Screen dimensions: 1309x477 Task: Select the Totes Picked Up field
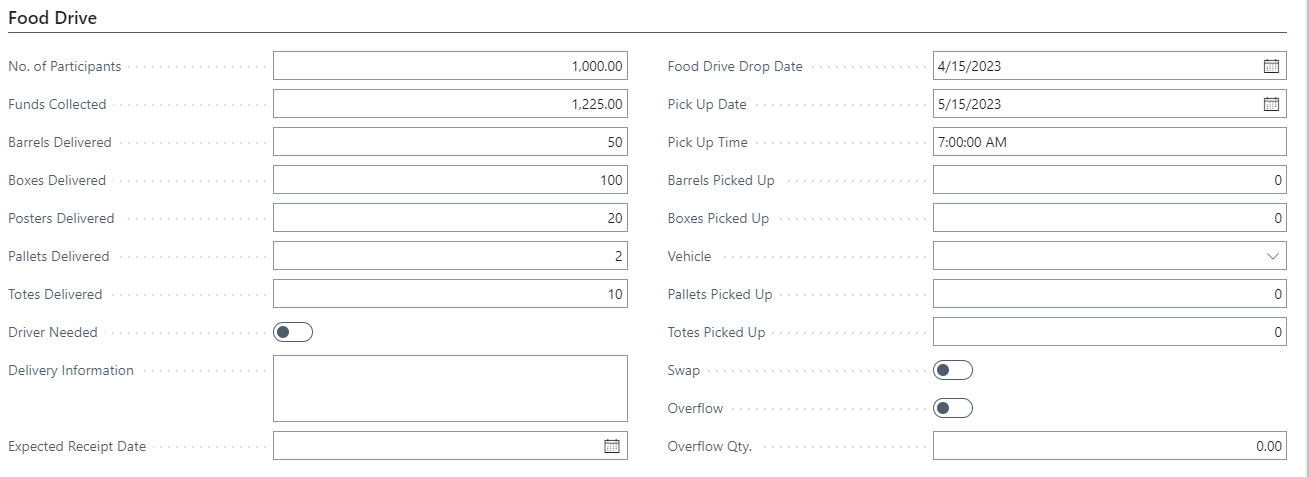[x=1109, y=332]
